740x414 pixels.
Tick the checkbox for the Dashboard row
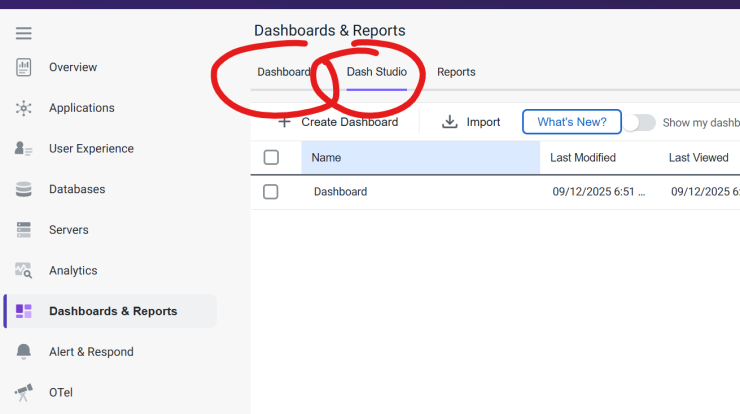(271, 192)
